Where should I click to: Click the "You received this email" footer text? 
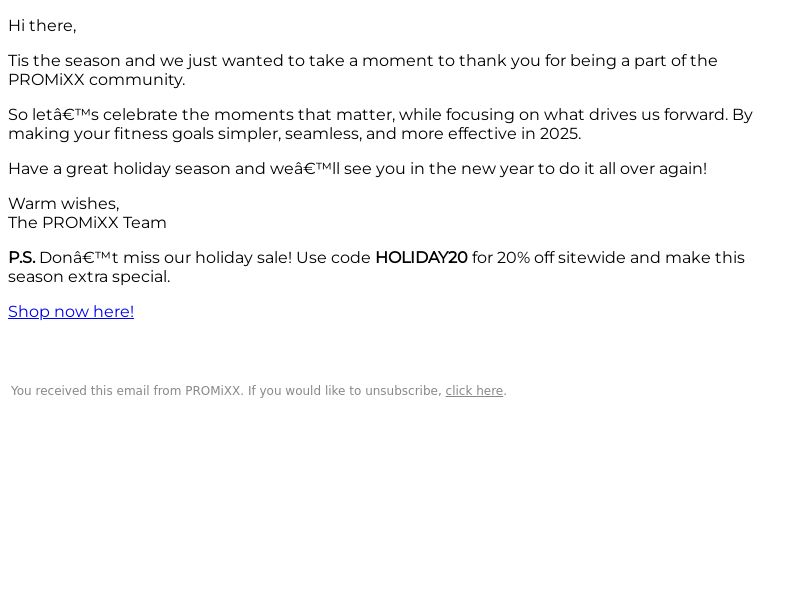81,391
